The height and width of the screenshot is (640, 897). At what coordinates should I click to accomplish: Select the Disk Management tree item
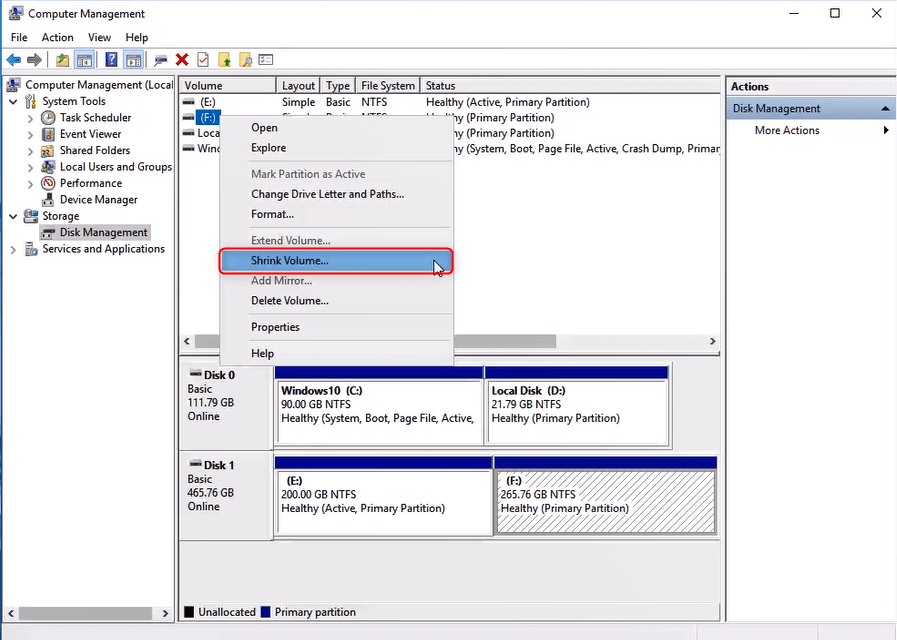[103, 232]
